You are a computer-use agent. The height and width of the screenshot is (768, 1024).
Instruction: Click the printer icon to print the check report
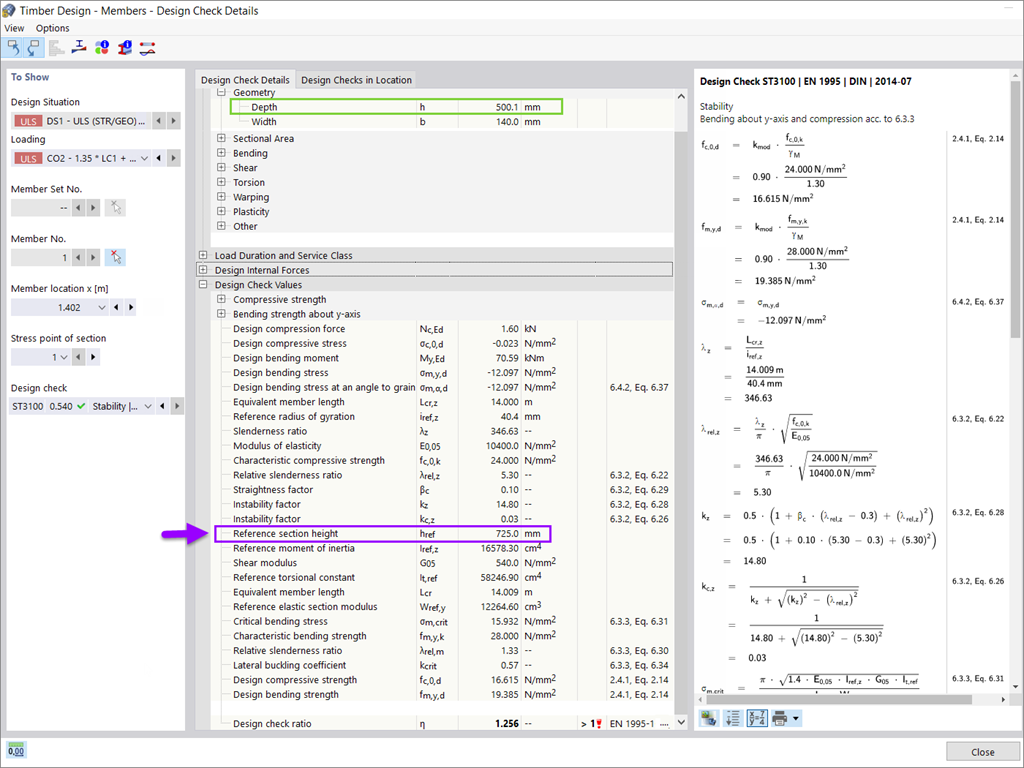pos(777,718)
